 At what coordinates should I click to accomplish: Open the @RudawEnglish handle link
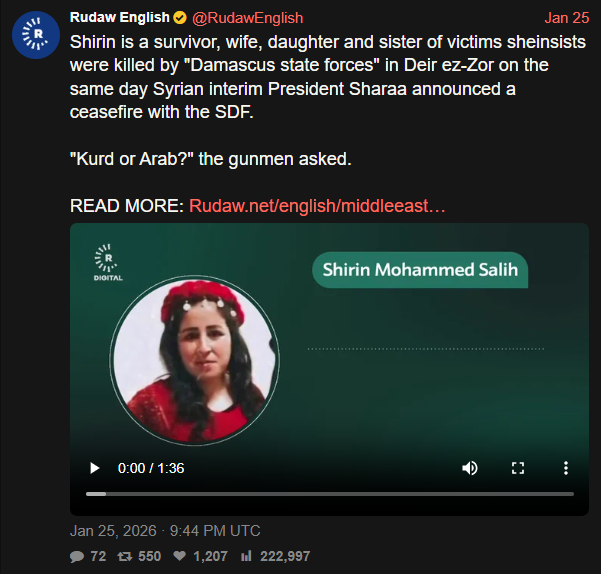click(248, 18)
